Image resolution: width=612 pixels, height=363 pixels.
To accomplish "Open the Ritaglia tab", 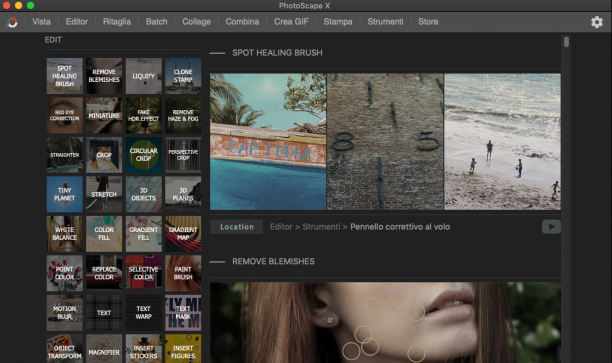I will 117,22.
